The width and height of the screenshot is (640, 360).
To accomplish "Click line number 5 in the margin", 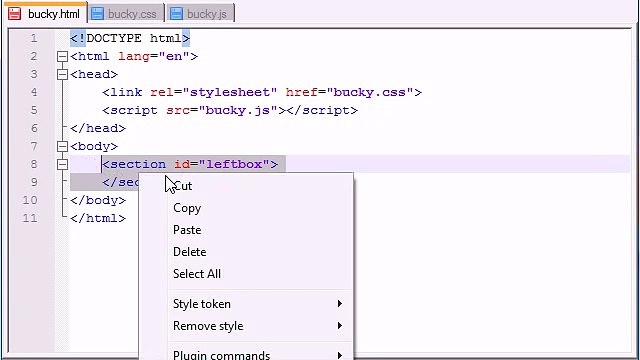I will pyautogui.click(x=33, y=110).
